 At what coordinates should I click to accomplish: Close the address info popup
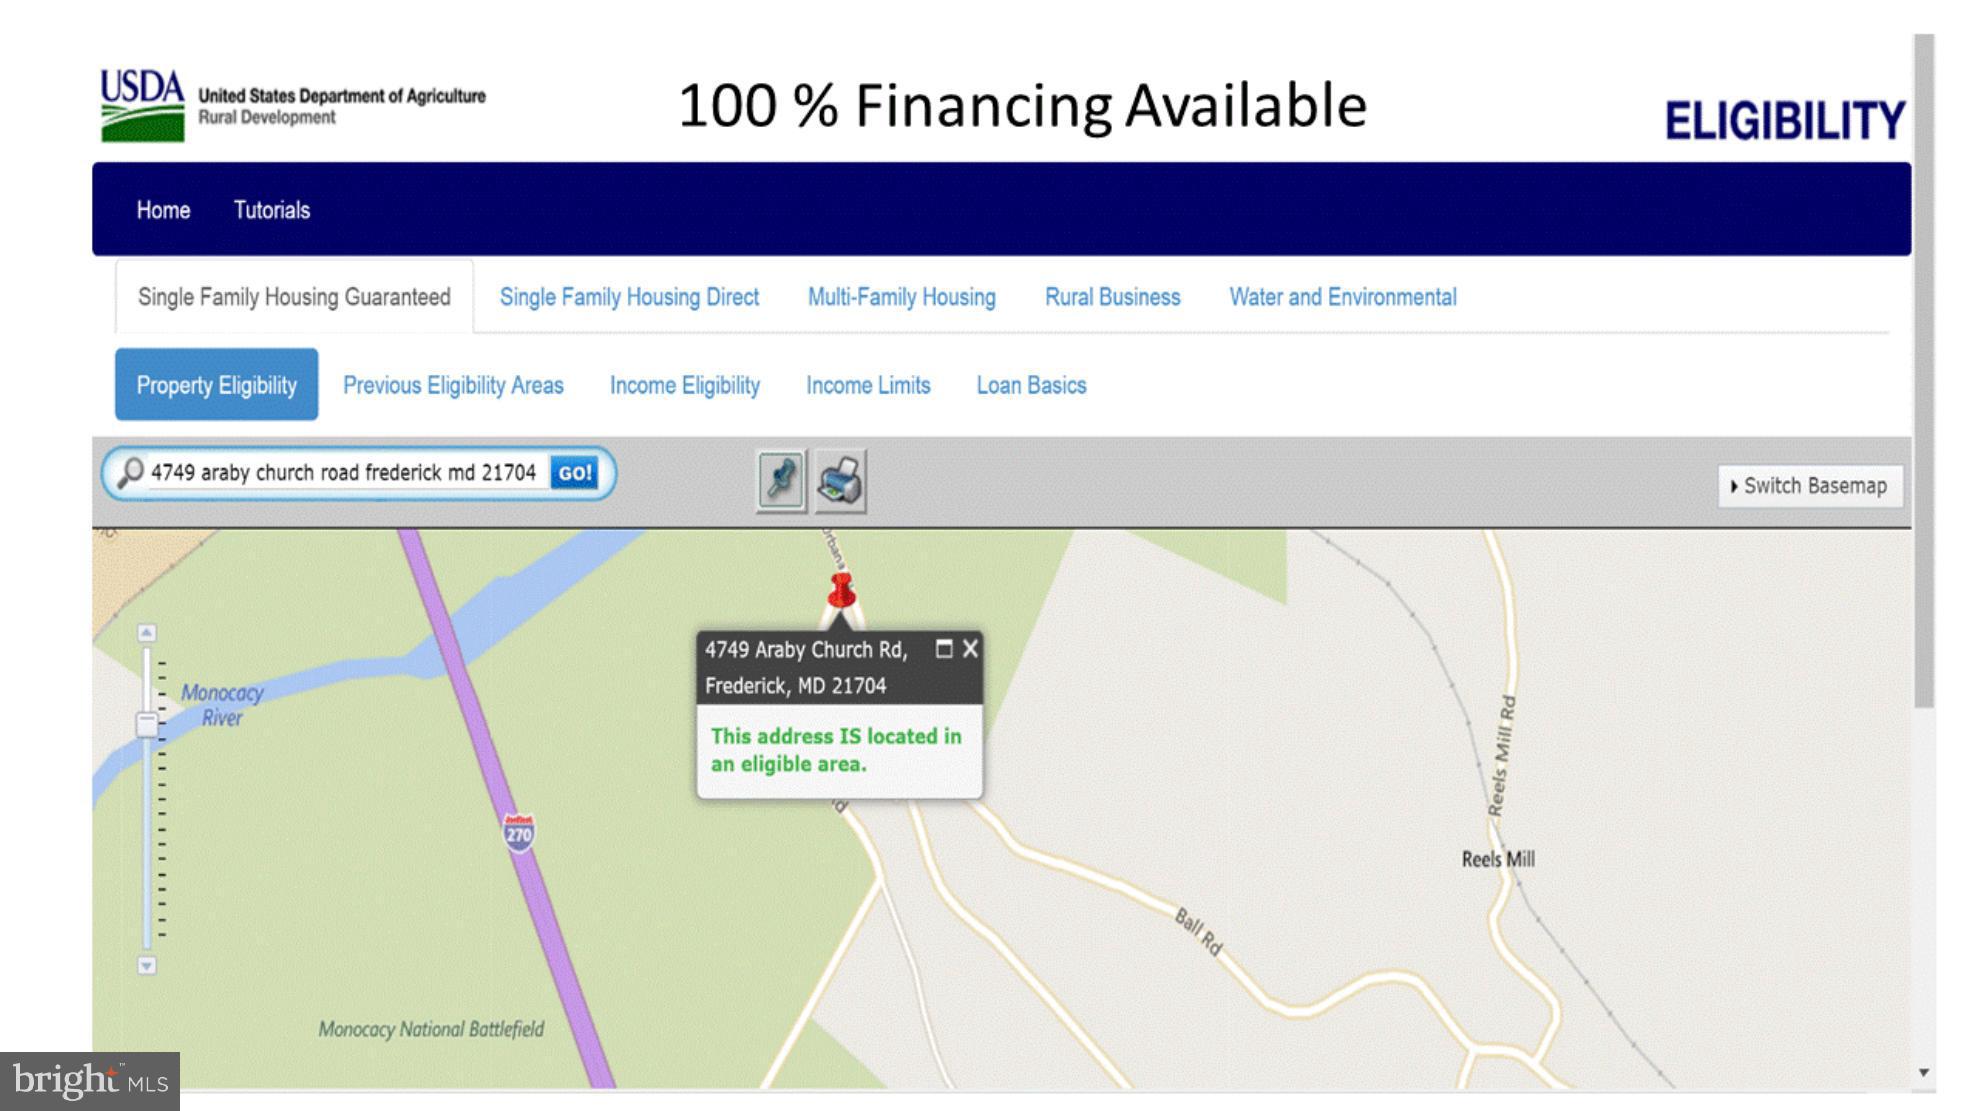click(970, 649)
